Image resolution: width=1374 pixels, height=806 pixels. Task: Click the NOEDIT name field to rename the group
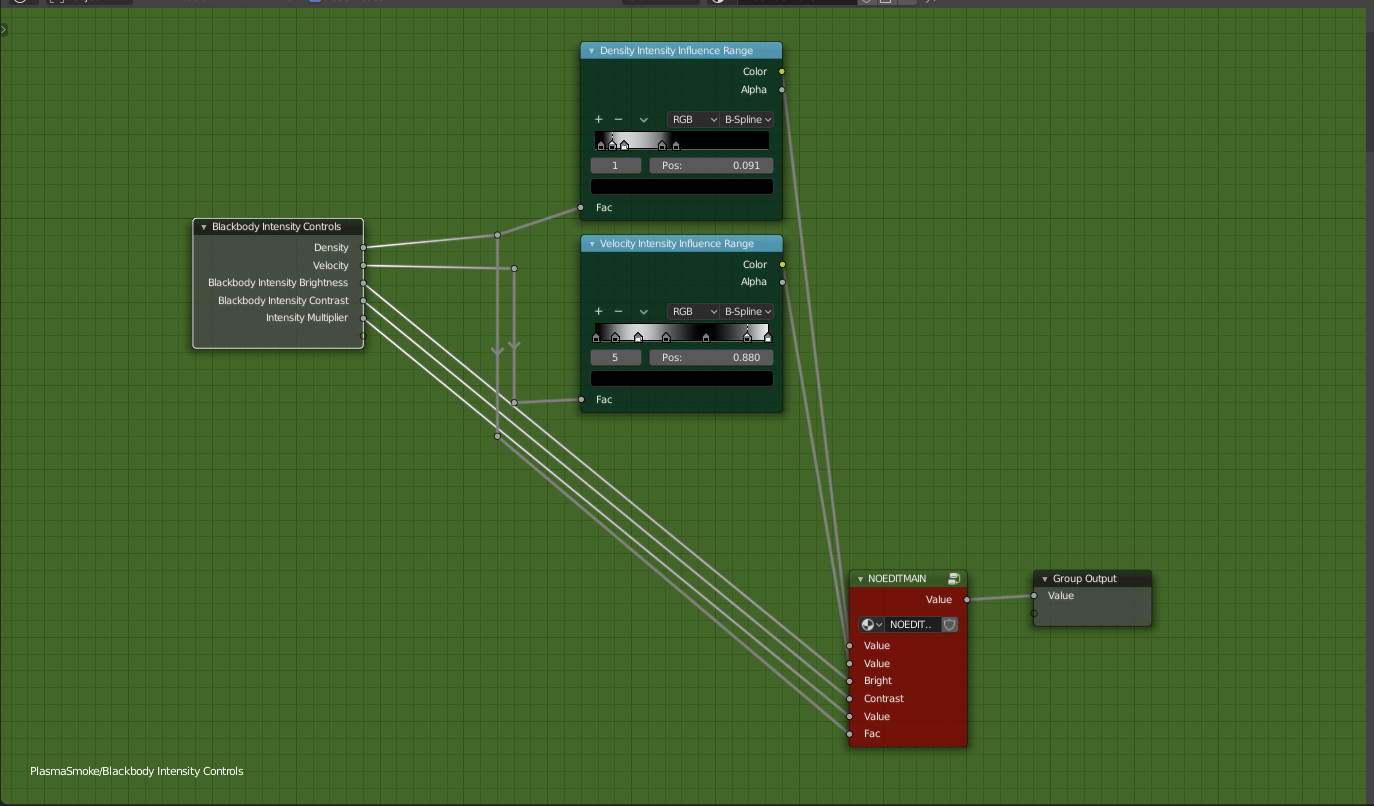(x=910, y=624)
